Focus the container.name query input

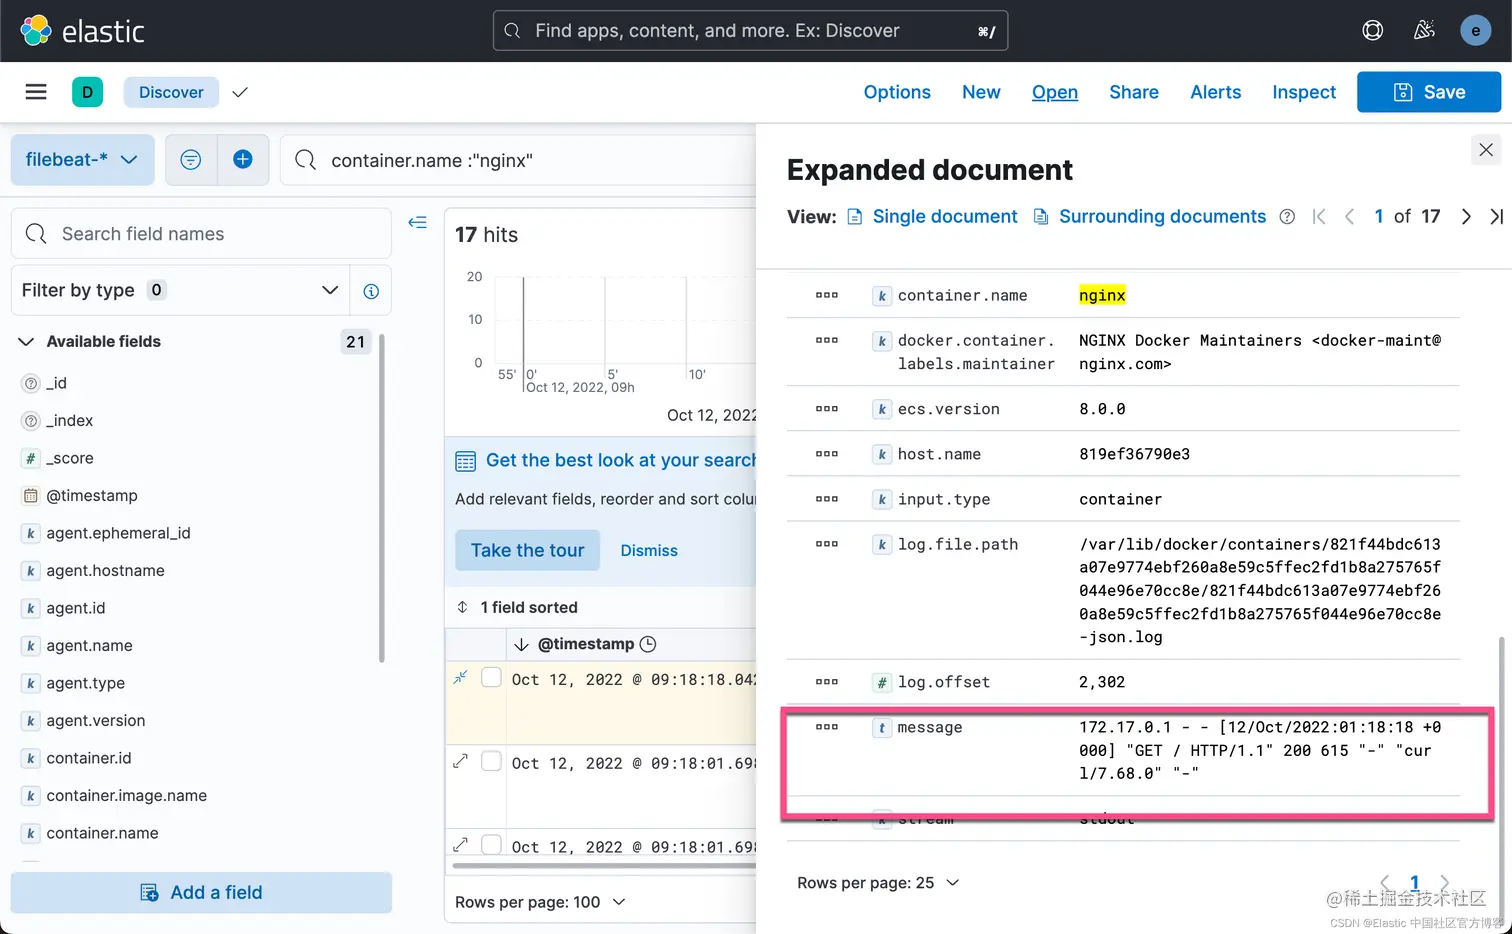coord(520,160)
